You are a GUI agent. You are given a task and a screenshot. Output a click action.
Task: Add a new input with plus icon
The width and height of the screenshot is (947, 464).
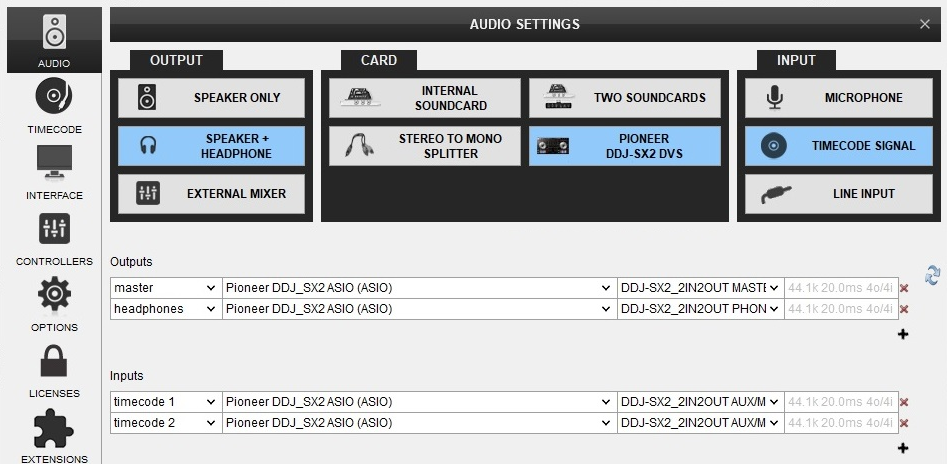pyautogui.click(x=903, y=448)
